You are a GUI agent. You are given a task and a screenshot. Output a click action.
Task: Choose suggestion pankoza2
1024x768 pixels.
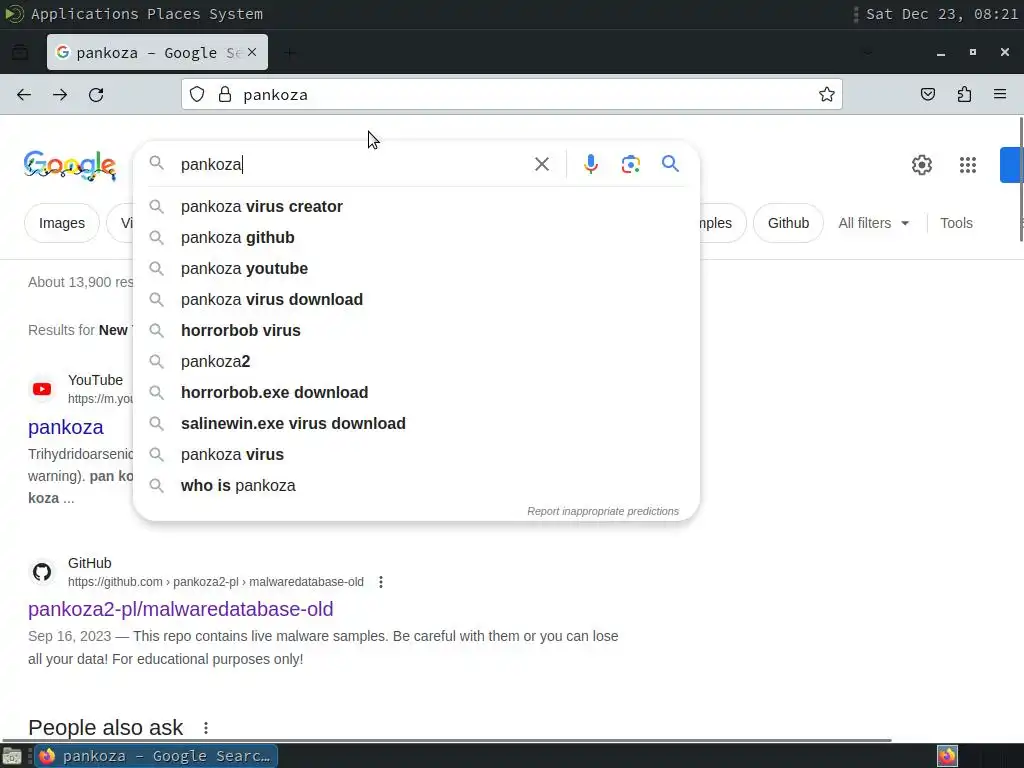tap(416, 362)
